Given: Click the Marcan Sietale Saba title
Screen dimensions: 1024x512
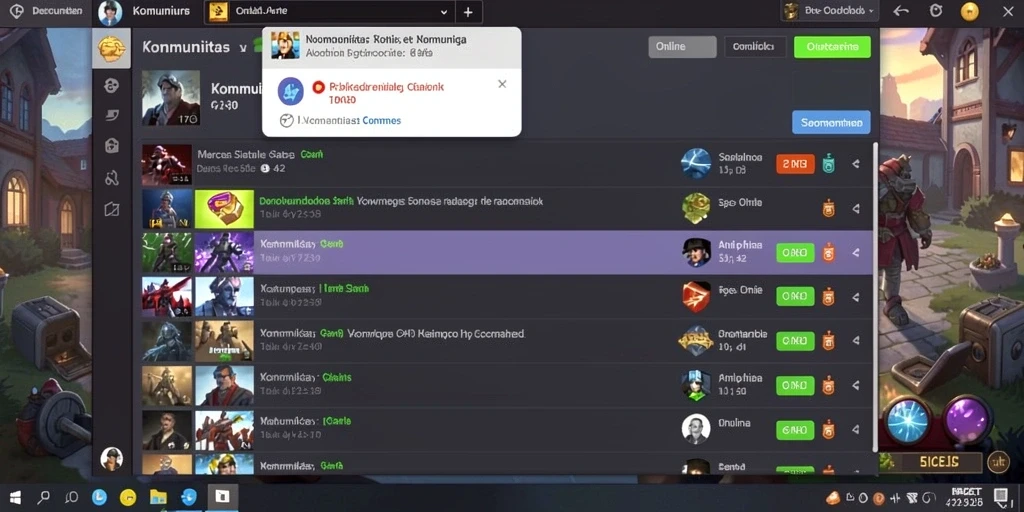Looking at the screenshot, I should 245,155.
